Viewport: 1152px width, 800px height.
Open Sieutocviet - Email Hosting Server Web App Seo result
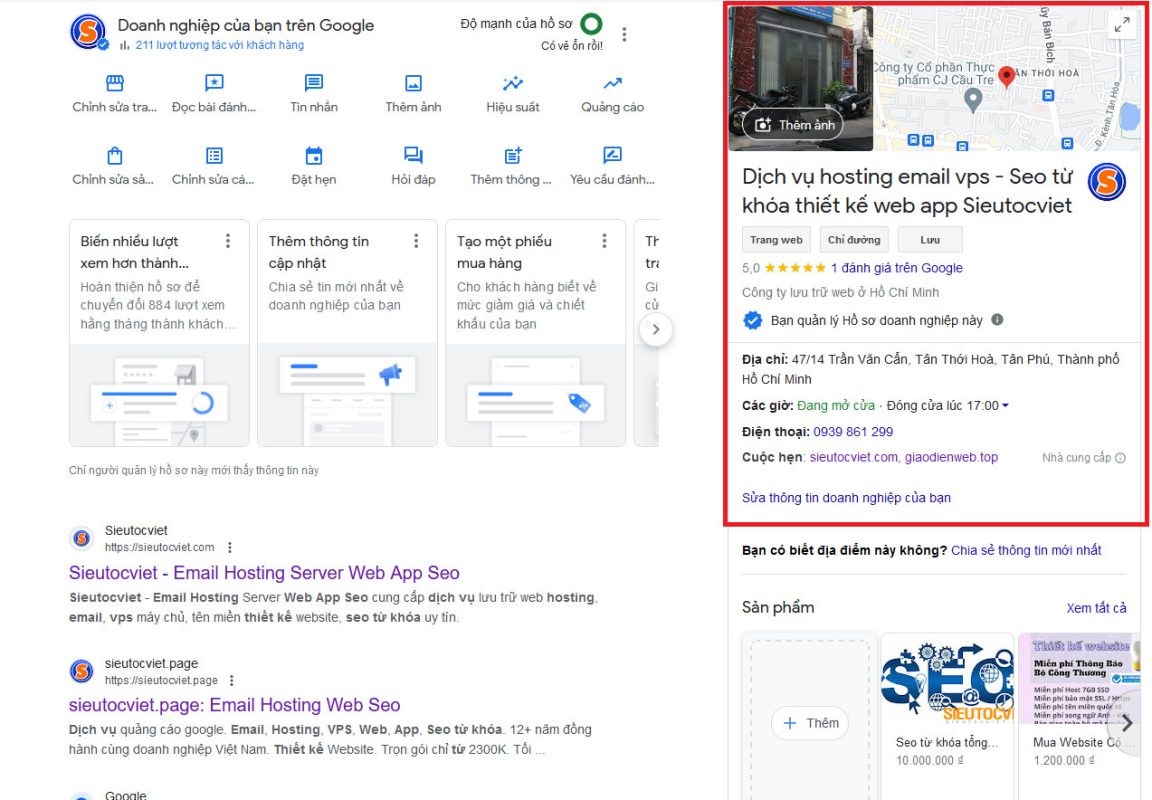264,572
